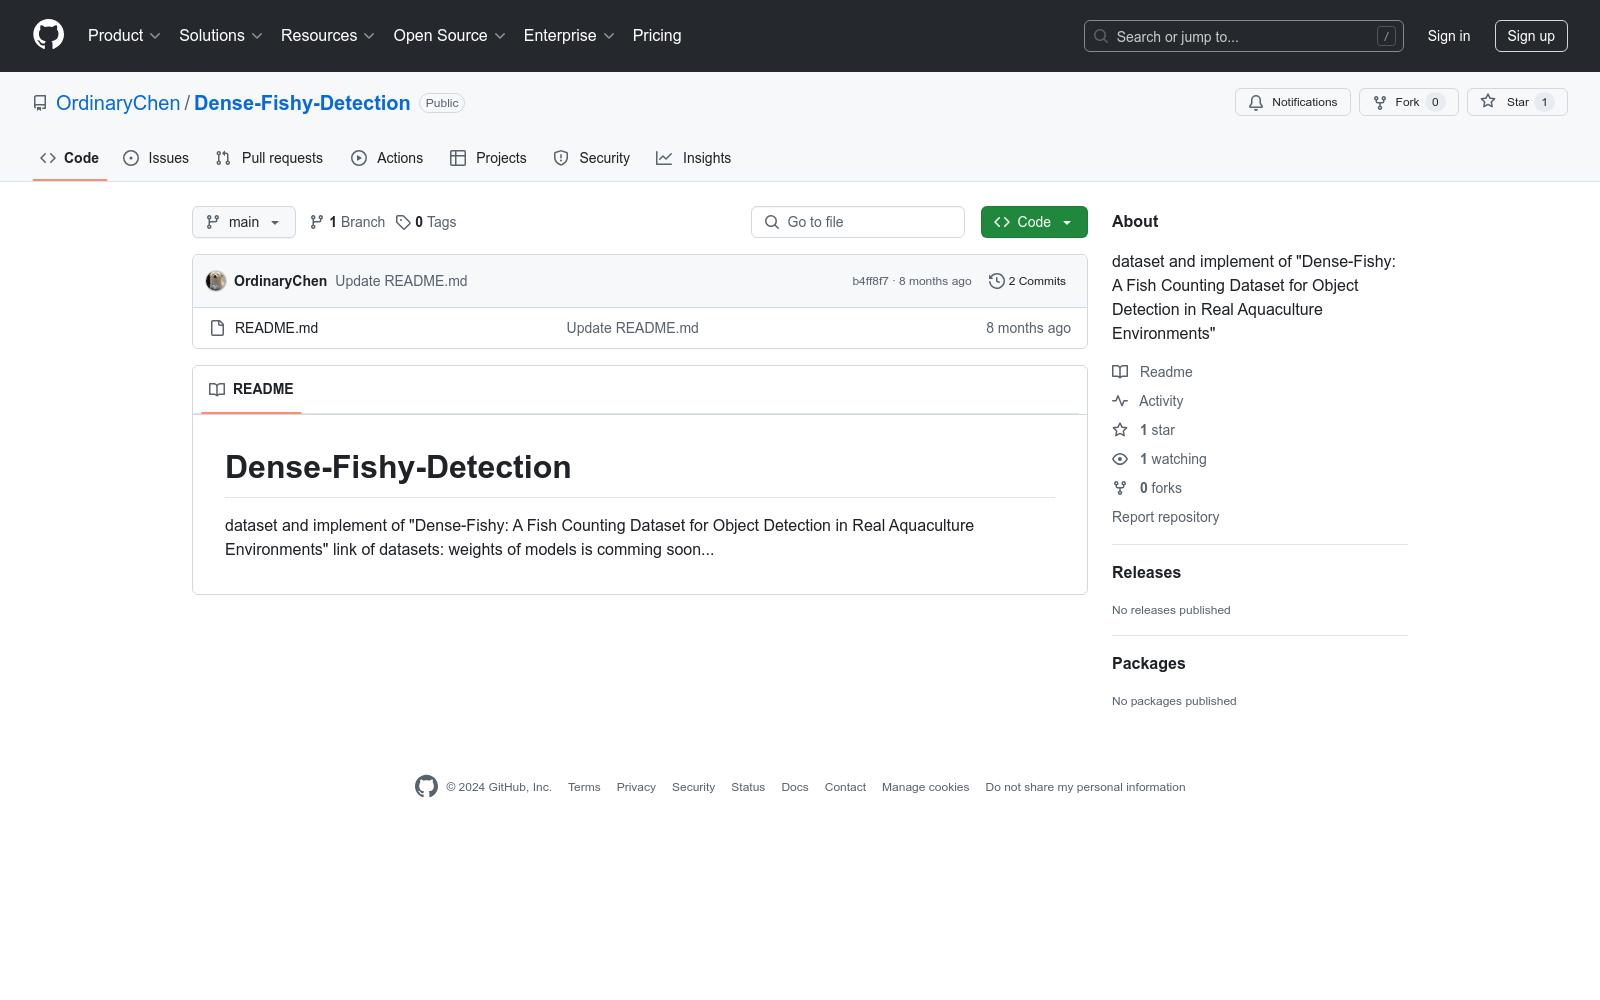Select the README tab in file viewer

click(251, 389)
